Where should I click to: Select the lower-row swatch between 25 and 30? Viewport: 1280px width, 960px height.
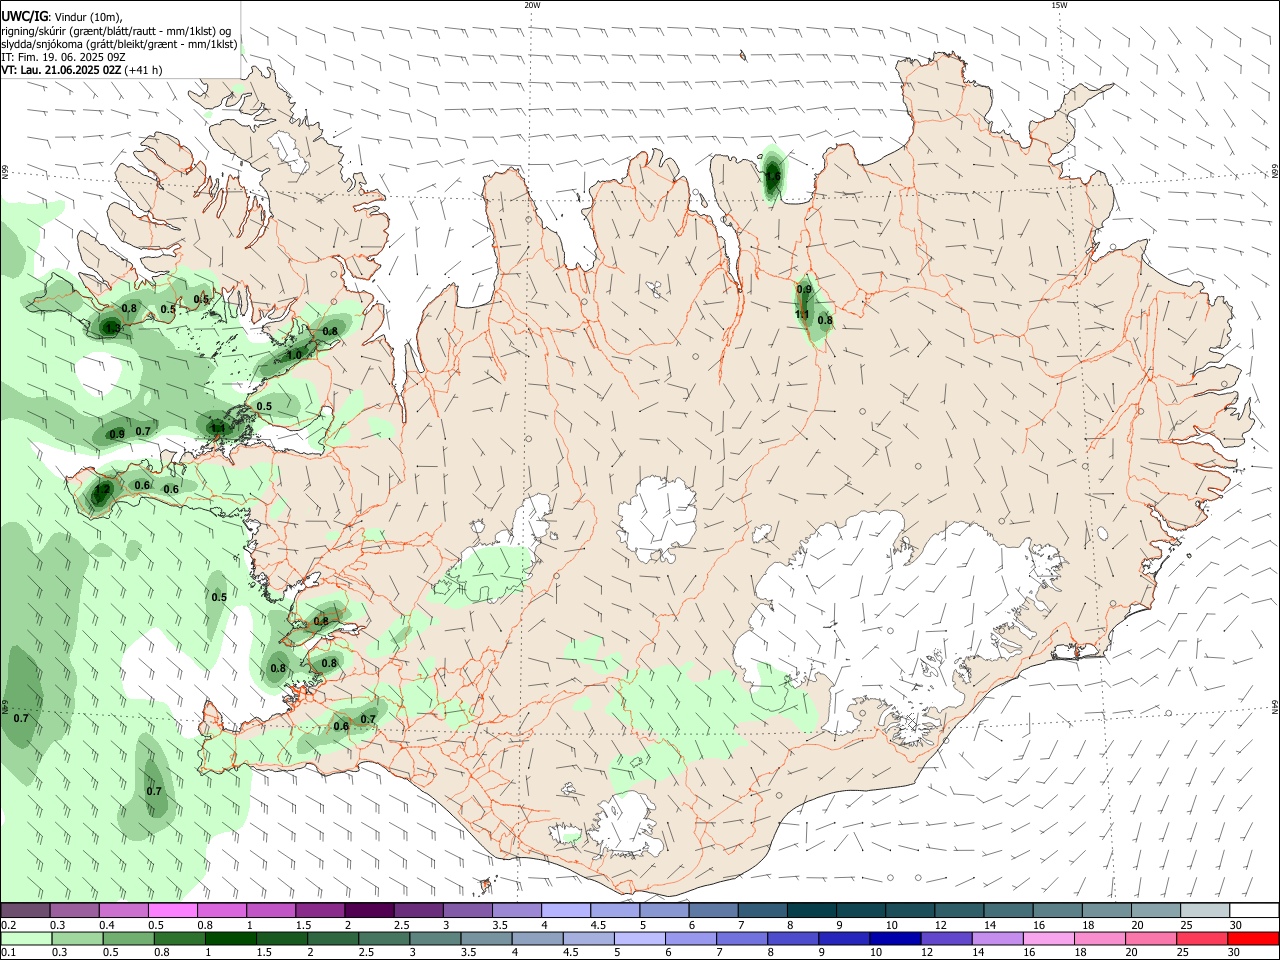(x=1202, y=939)
